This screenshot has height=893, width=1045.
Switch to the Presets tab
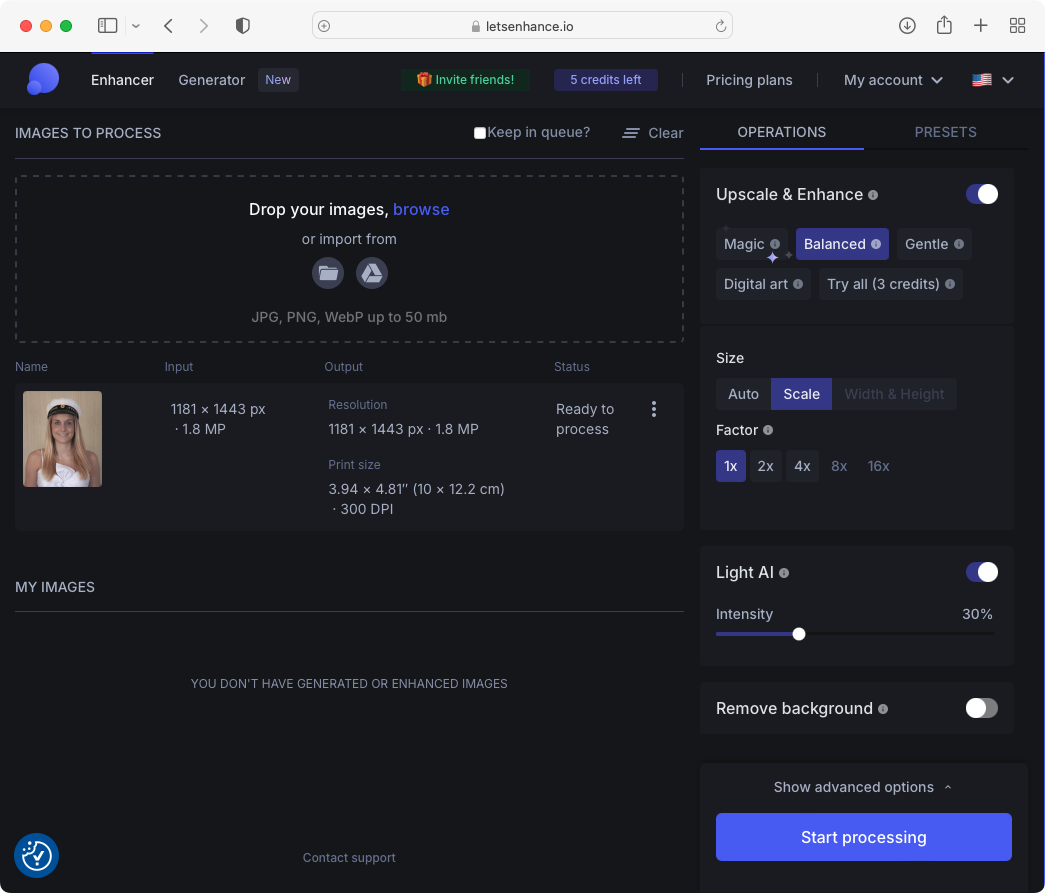coord(945,132)
